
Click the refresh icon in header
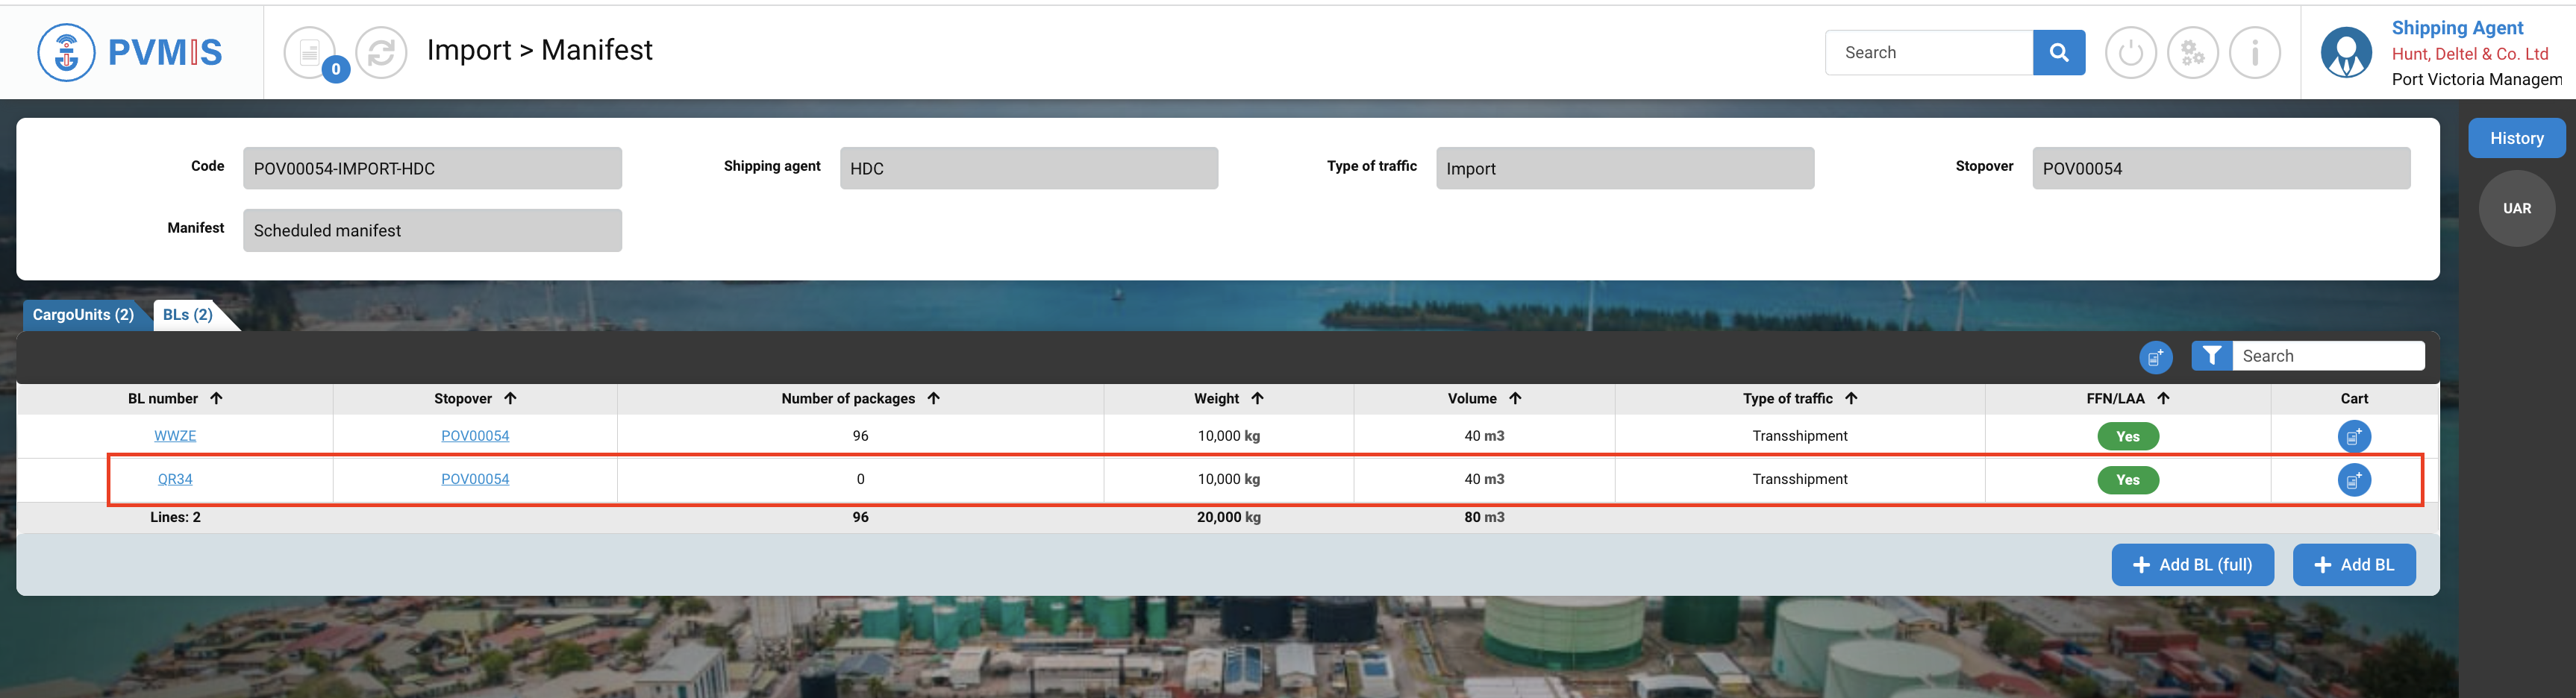click(381, 52)
